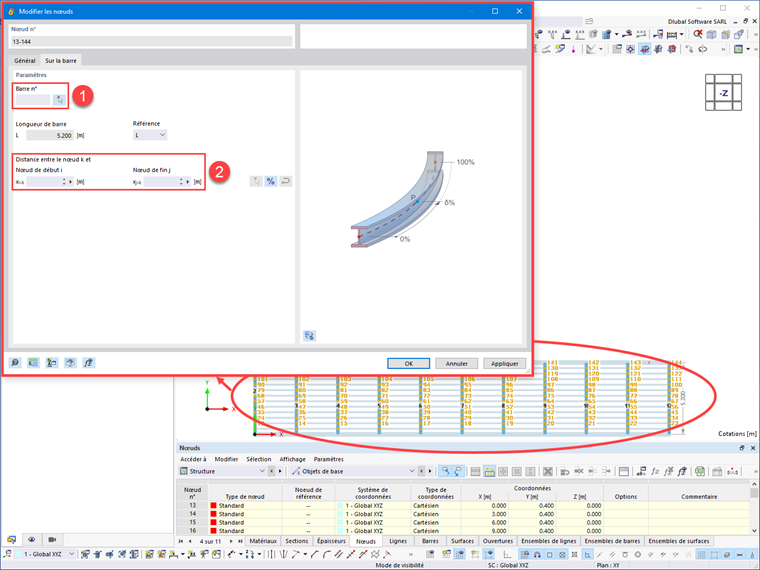The width and height of the screenshot is (760, 570).
Task: Click the cyan coordinate system swatch in row 14
Action: 340,514
